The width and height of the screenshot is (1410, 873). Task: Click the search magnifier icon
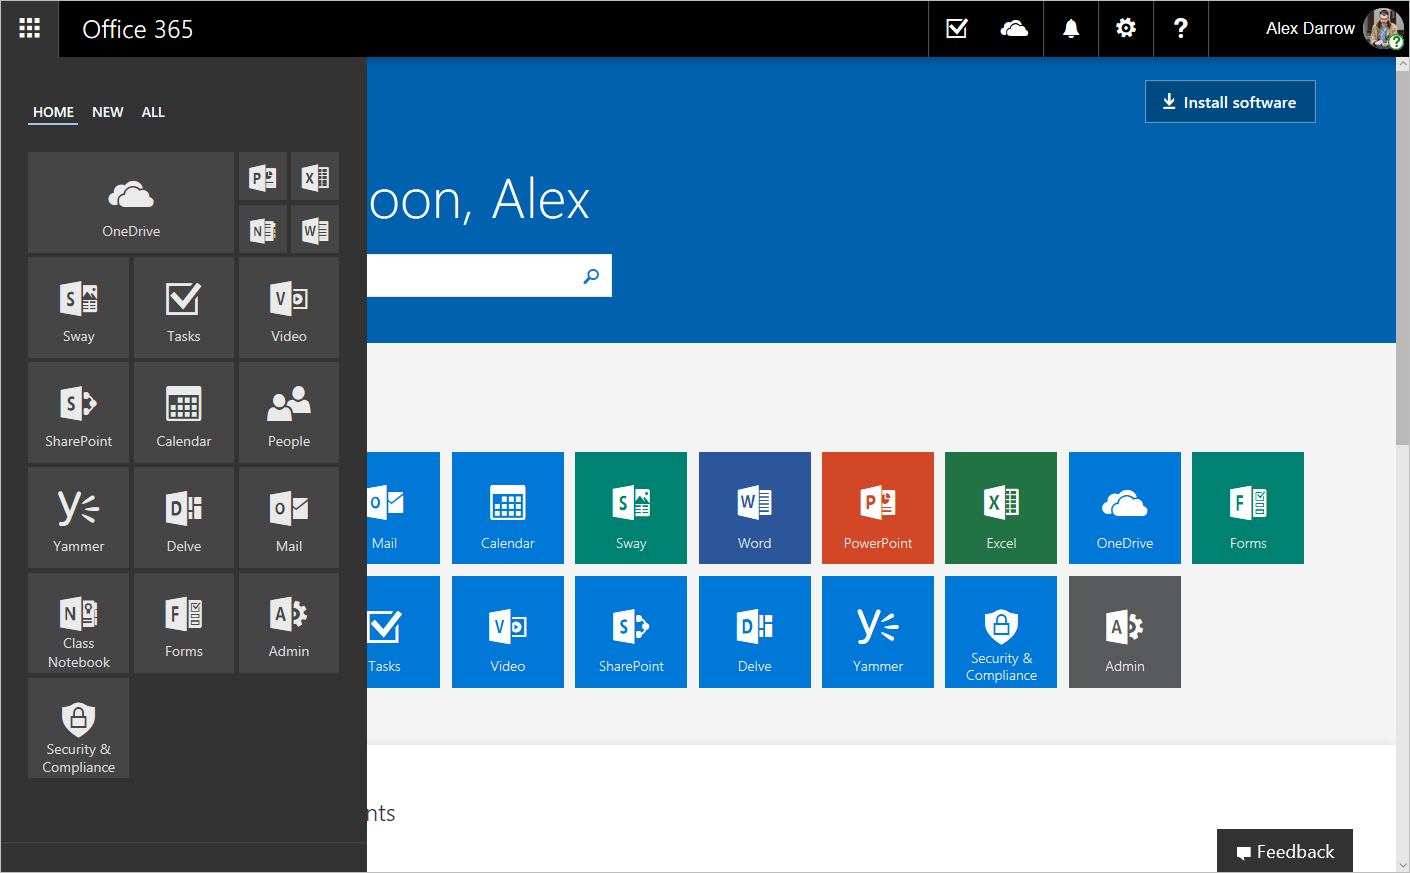591,276
